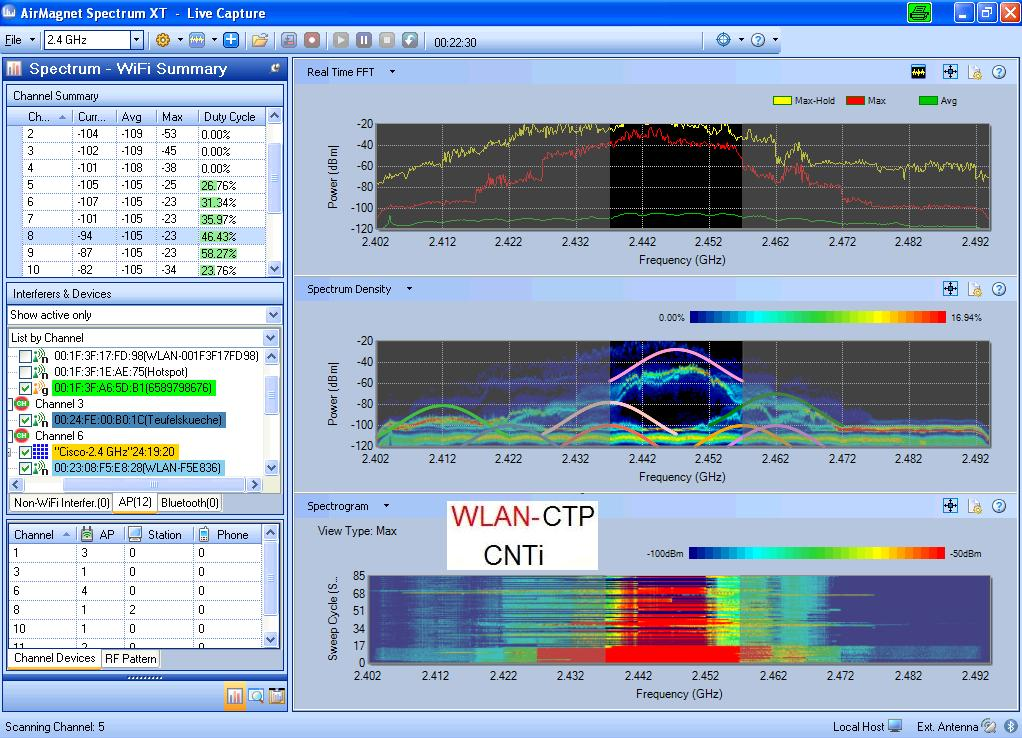Image resolution: width=1022 pixels, height=738 pixels.
Task: Click the red record button
Action: pyautogui.click(x=312, y=40)
